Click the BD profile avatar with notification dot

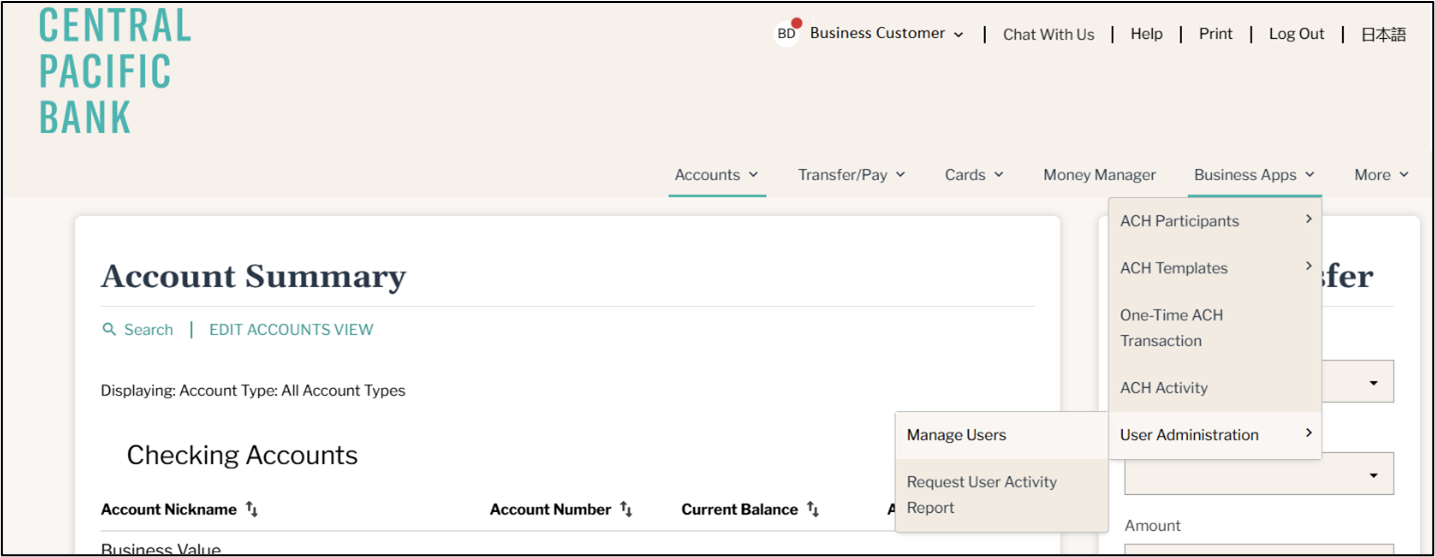(788, 33)
